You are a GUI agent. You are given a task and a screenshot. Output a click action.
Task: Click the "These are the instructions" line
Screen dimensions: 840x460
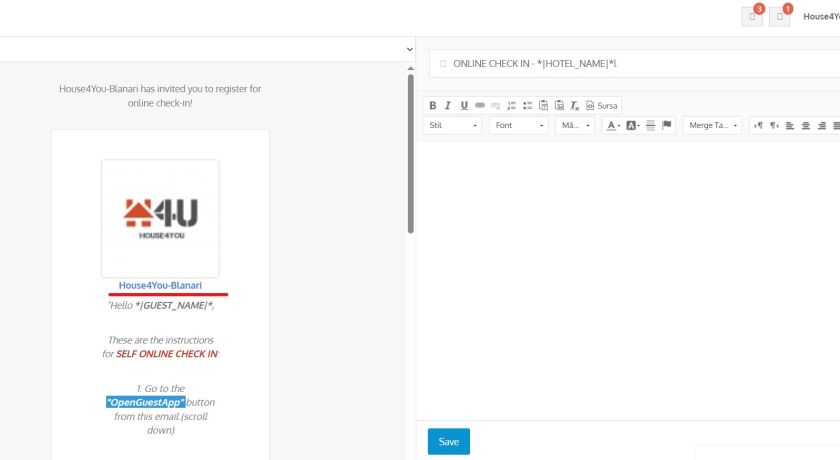(x=161, y=340)
